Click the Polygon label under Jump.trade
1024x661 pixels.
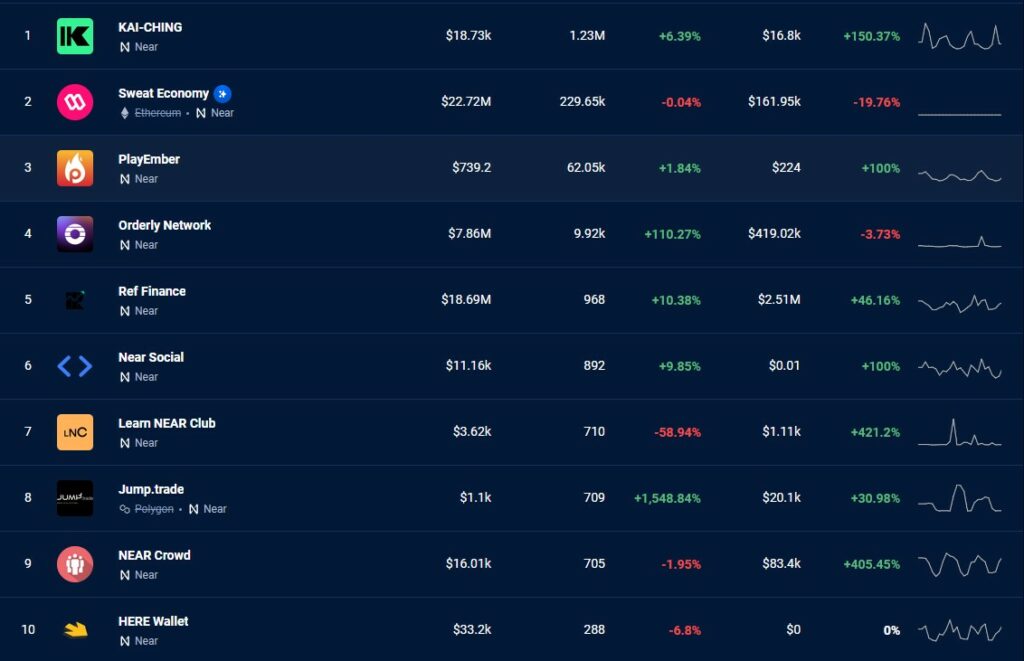pyautogui.click(x=154, y=509)
